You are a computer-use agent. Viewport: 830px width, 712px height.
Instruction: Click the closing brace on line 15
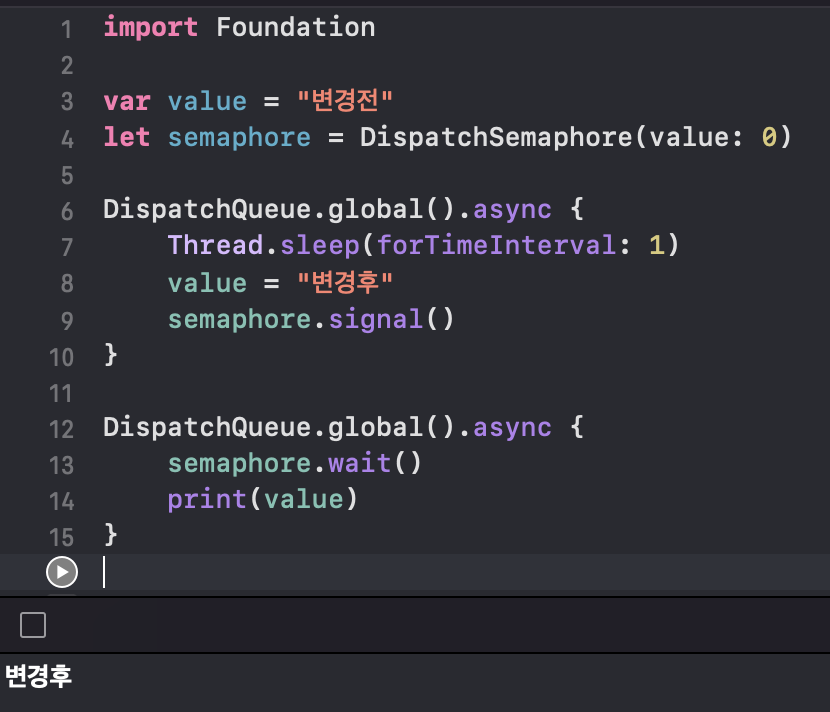click(111, 535)
